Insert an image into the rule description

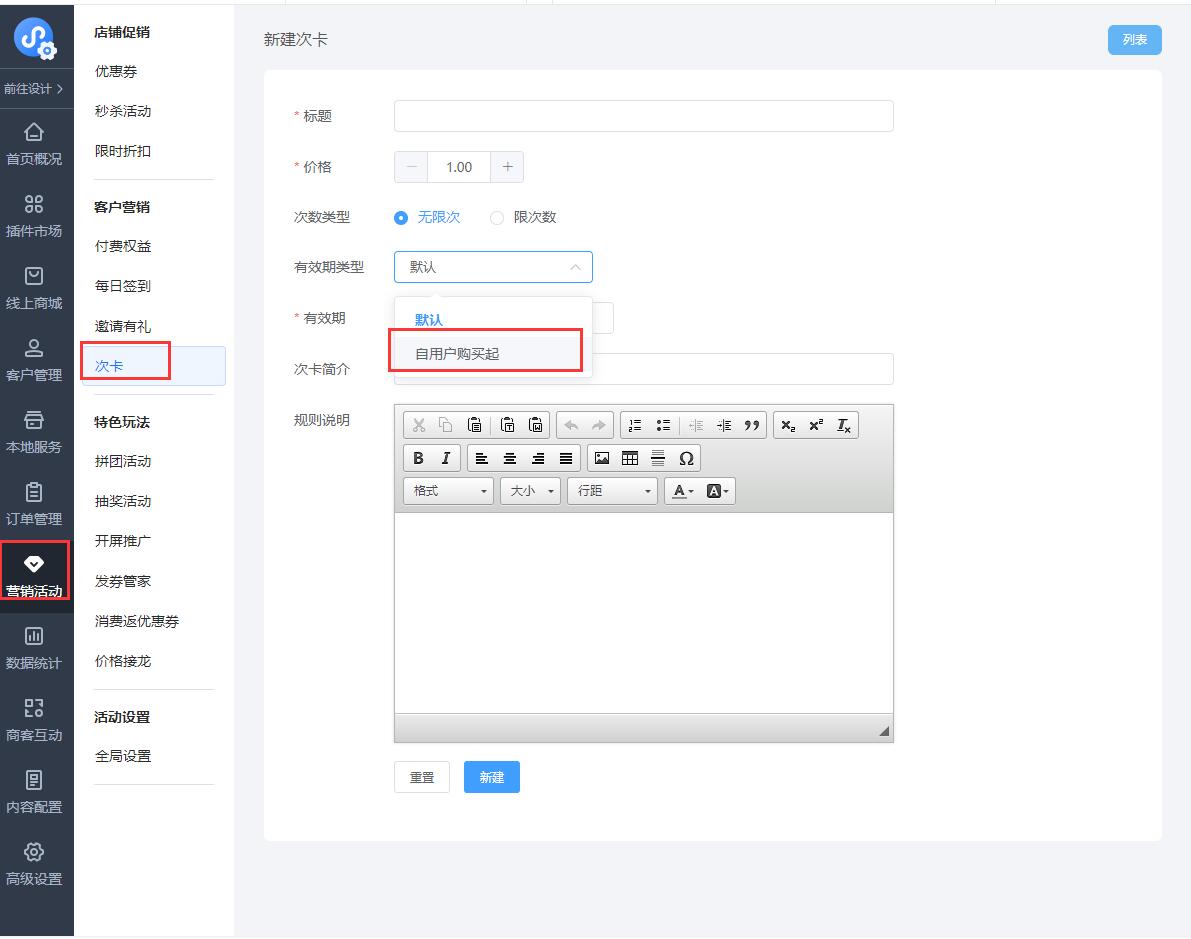tap(602, 458)
